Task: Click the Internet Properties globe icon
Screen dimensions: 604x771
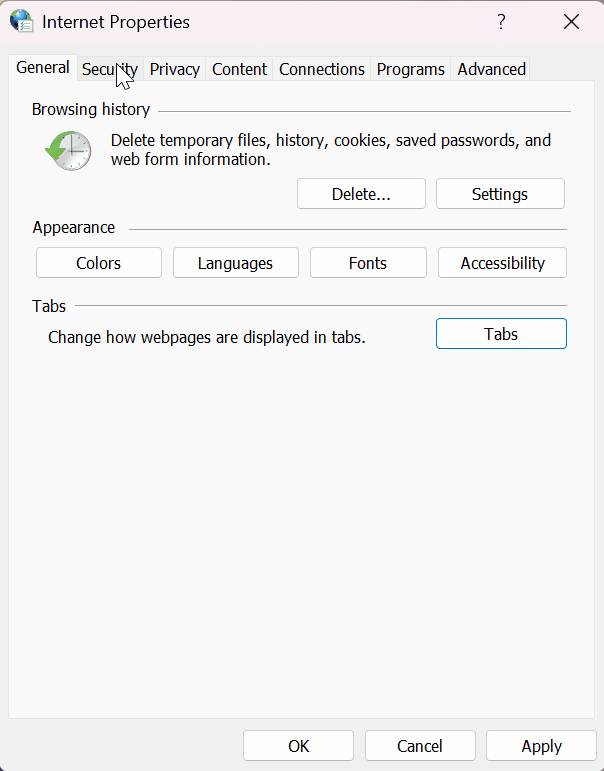Action: (22, 21)
